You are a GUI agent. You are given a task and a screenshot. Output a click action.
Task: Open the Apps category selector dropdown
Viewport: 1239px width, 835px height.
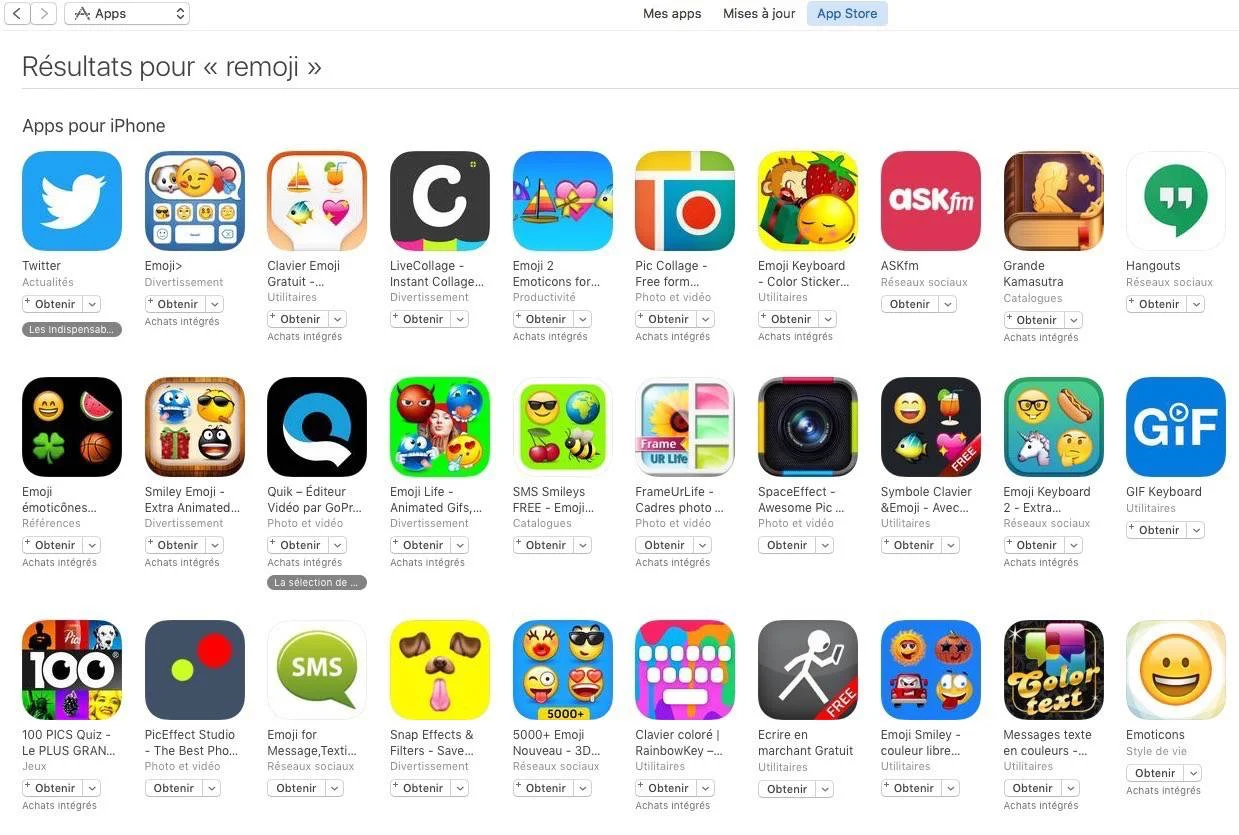127,14
